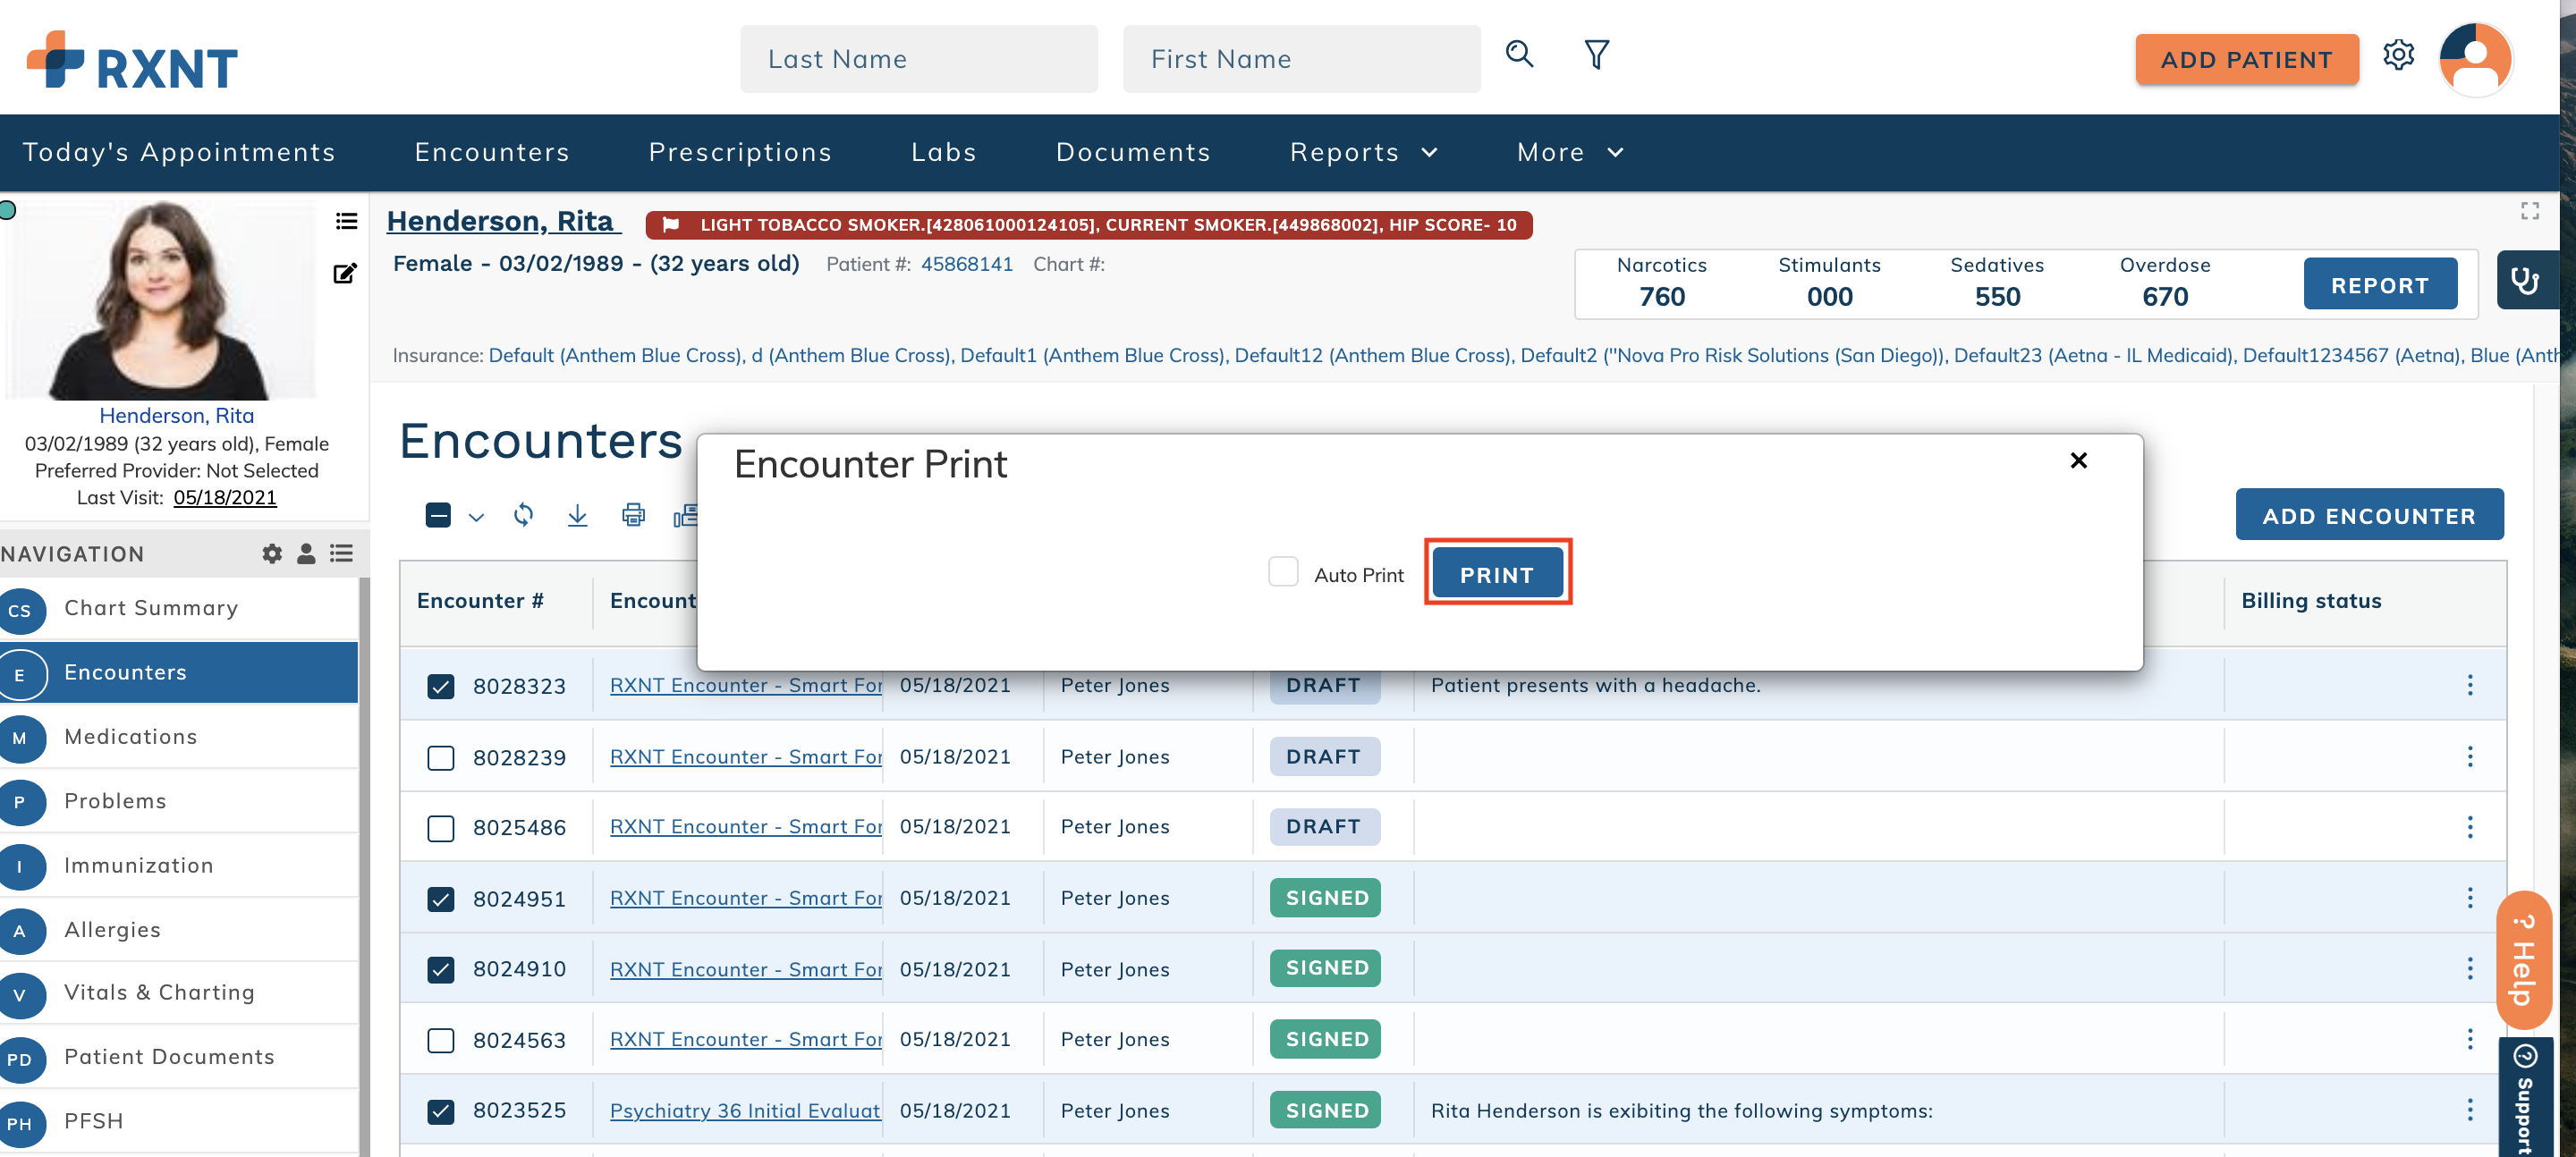Open row menu for encounter 8024563
The height and width of the screenshot is (1157, 2576).
[x=2470, y=1039]
